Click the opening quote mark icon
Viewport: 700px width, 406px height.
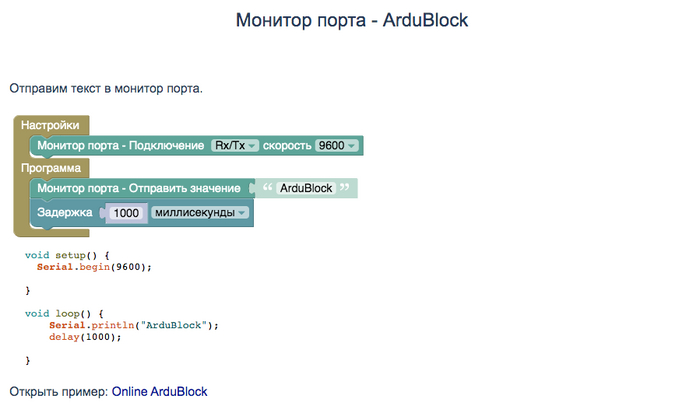pos(267,188)
